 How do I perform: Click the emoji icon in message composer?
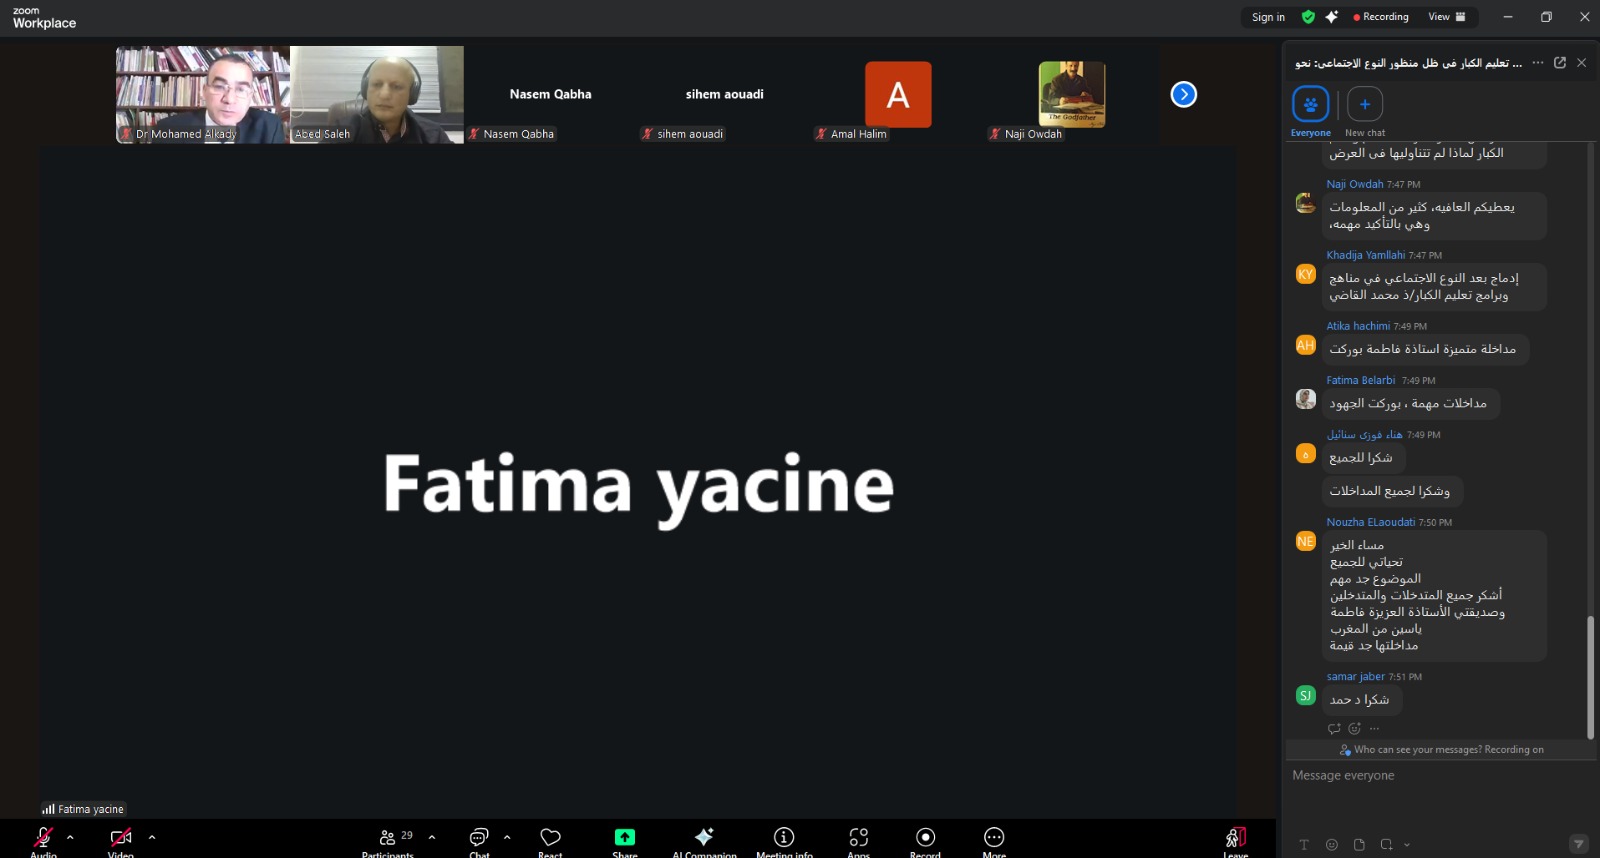click(x=1331, y=845)
